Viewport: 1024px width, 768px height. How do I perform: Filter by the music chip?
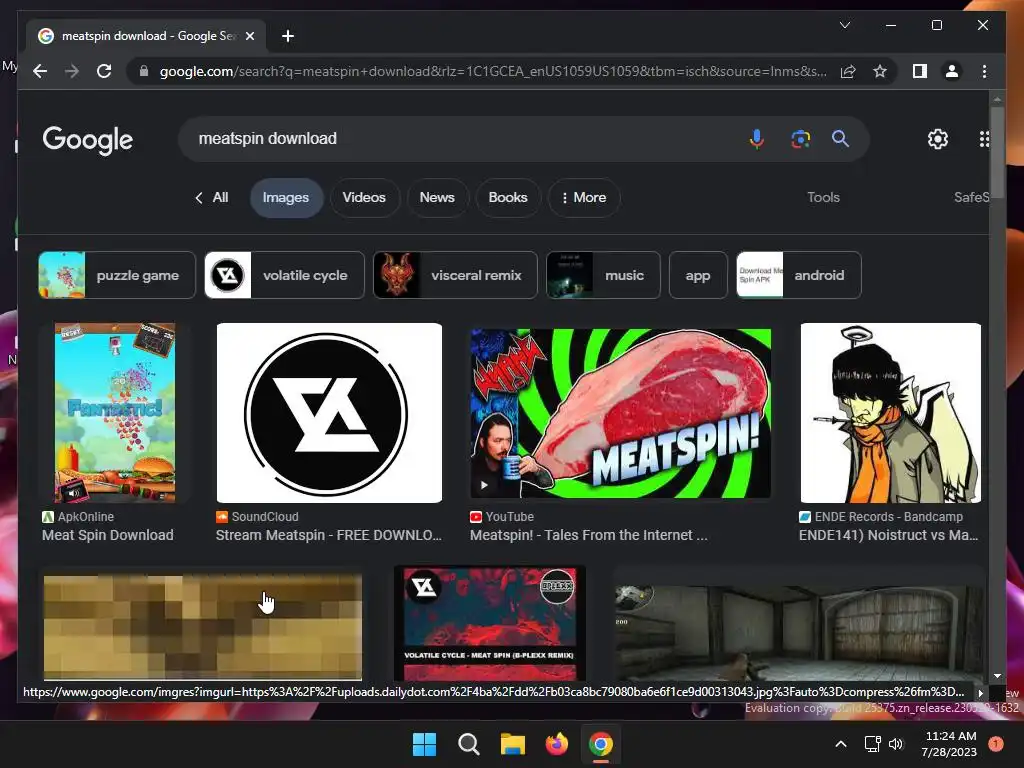(x=603, y=275)
